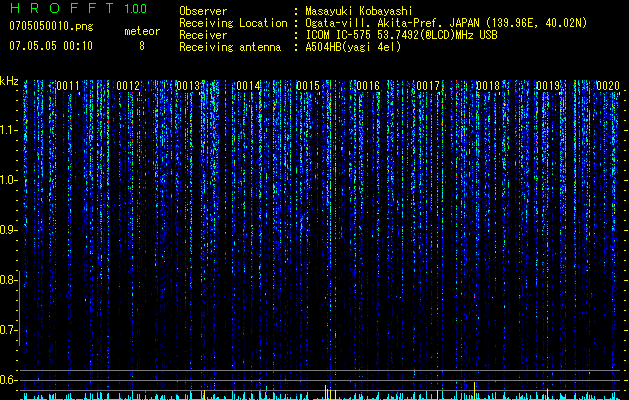Click observer name Masayuki Kobayashi
The width and height of the screenshot is (629, 400).
[359, 11]
